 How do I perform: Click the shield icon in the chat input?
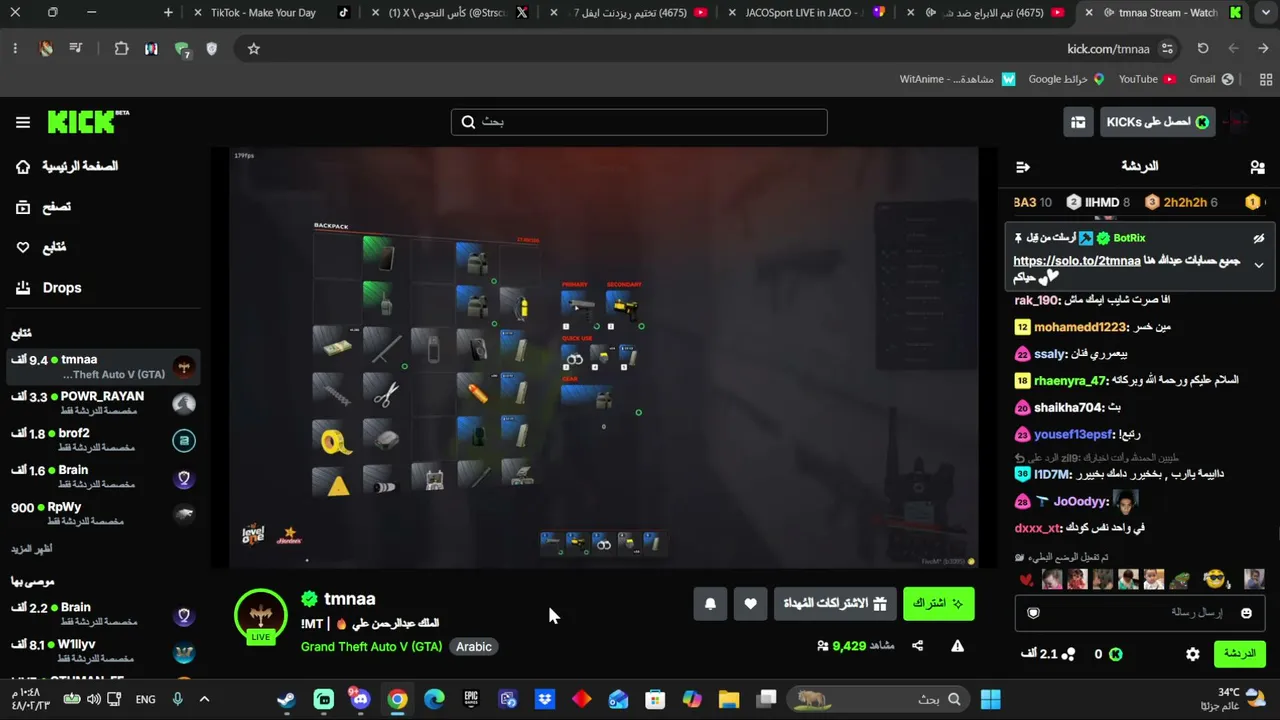[x=1034, y=613]
